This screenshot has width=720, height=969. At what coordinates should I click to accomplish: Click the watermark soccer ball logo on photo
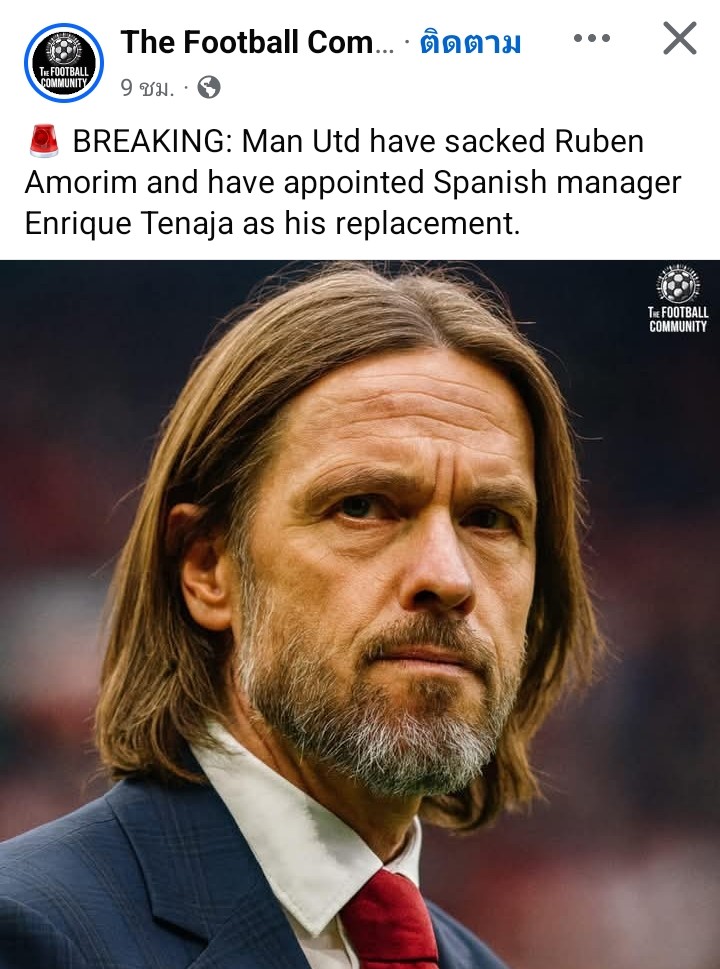click(x=678, y=284)
